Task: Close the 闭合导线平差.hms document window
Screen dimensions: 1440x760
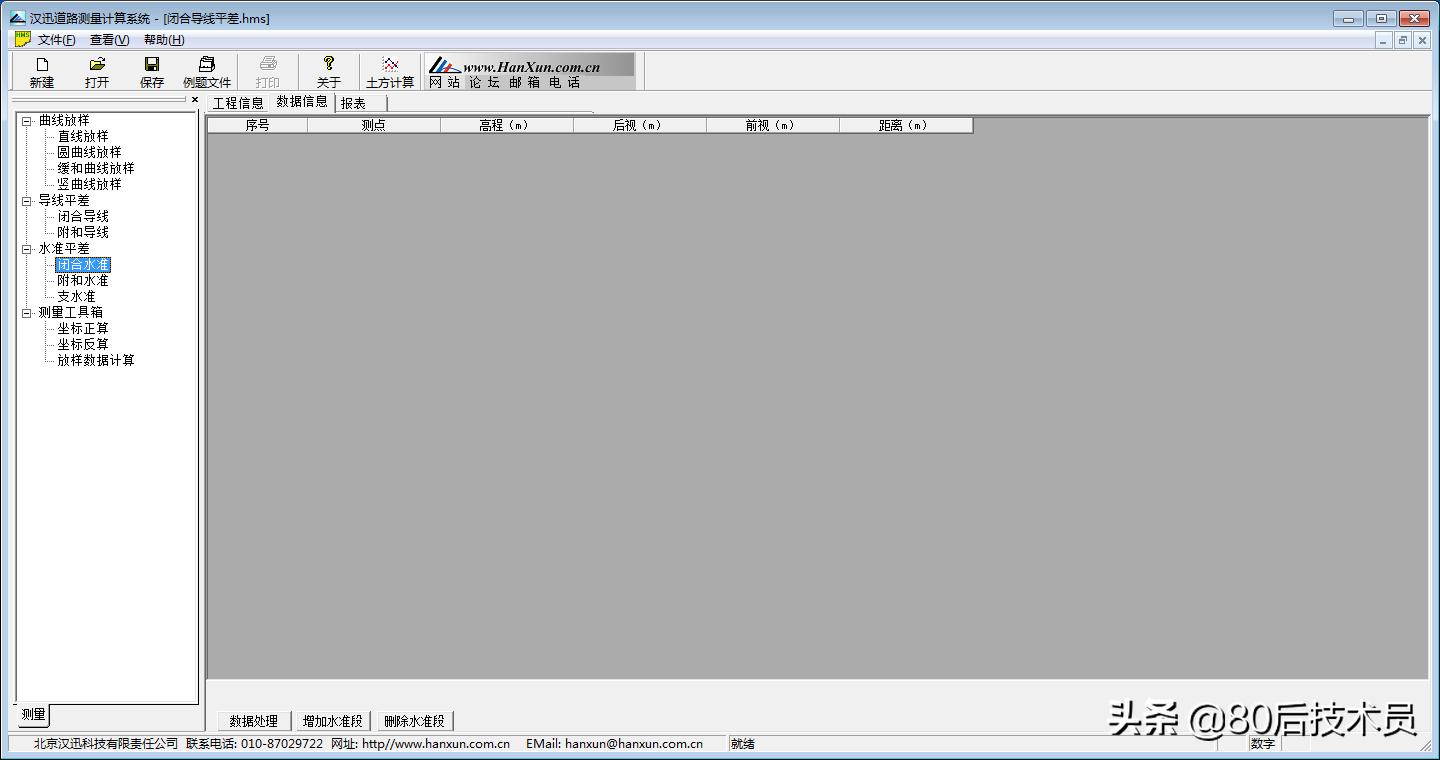Action: point(1422,40)
